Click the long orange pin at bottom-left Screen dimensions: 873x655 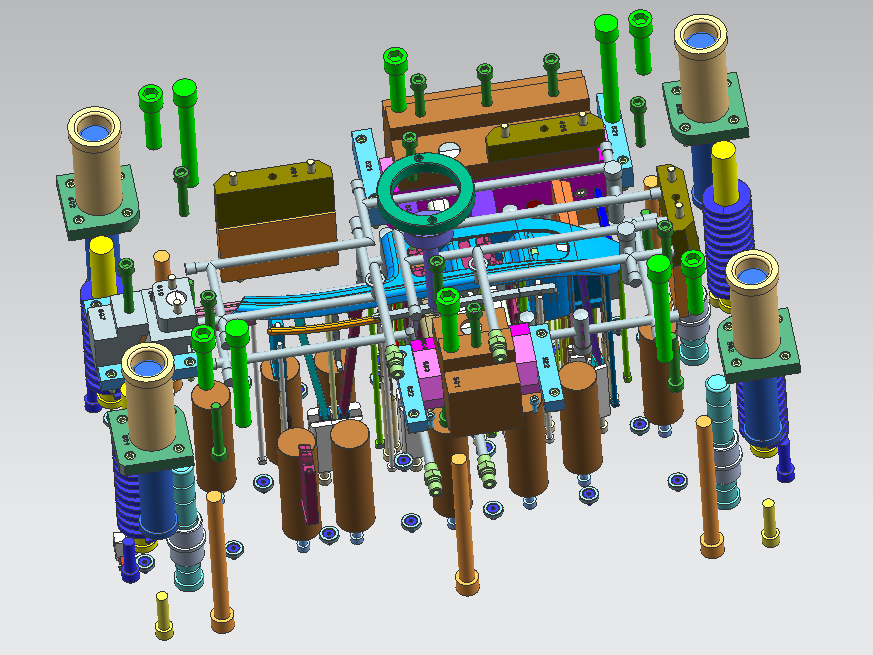pyautogui.click(x=219, y=560)
